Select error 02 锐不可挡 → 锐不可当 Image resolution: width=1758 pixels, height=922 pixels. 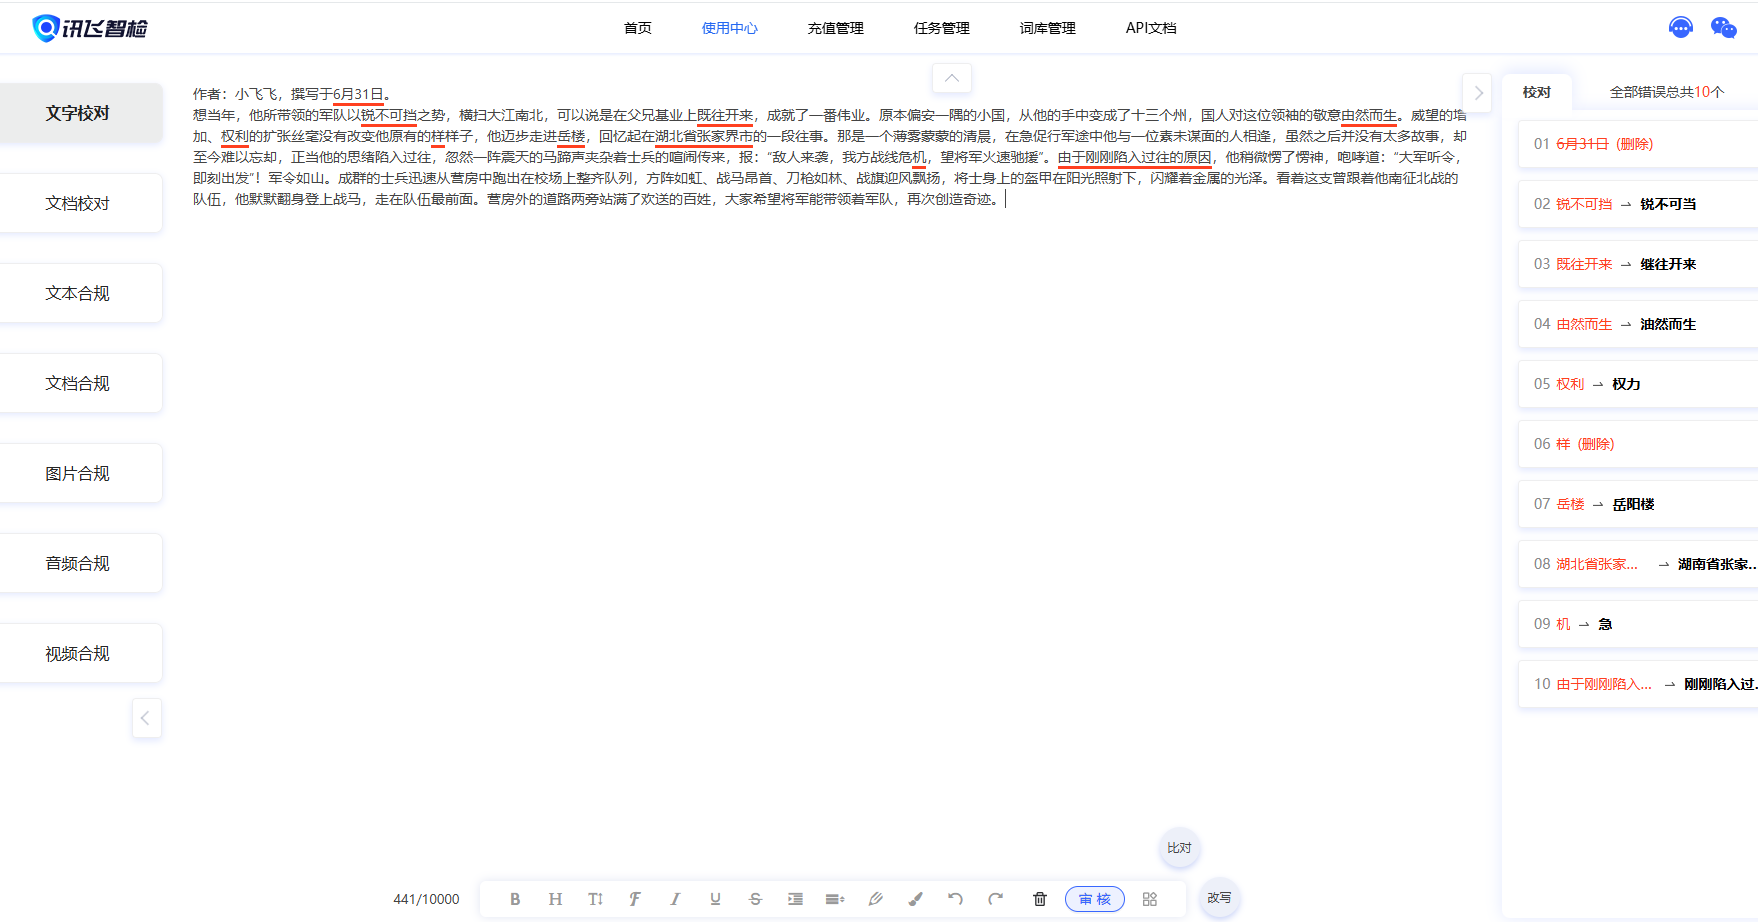pos(1638,204)
